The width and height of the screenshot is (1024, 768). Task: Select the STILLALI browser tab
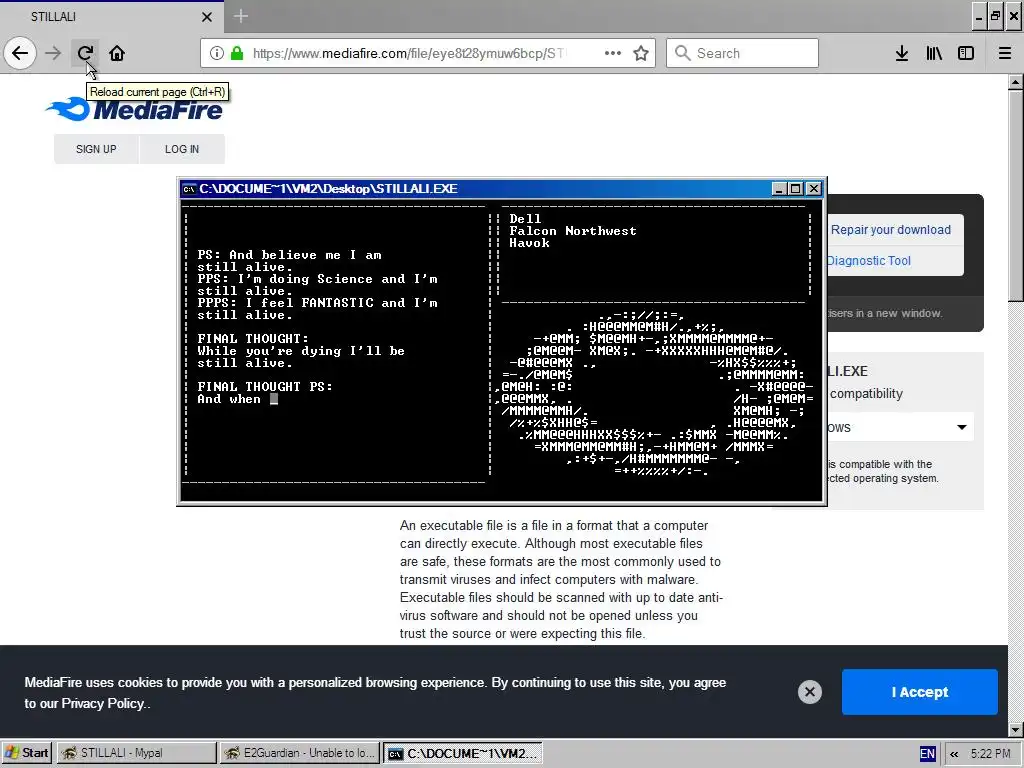[111, 16]
